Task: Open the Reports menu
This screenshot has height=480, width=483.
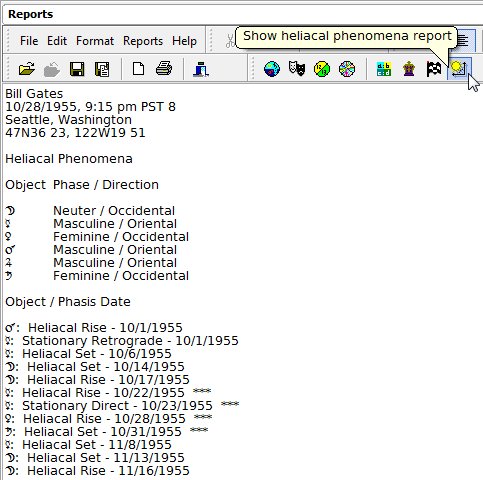Action: [143, 41]
